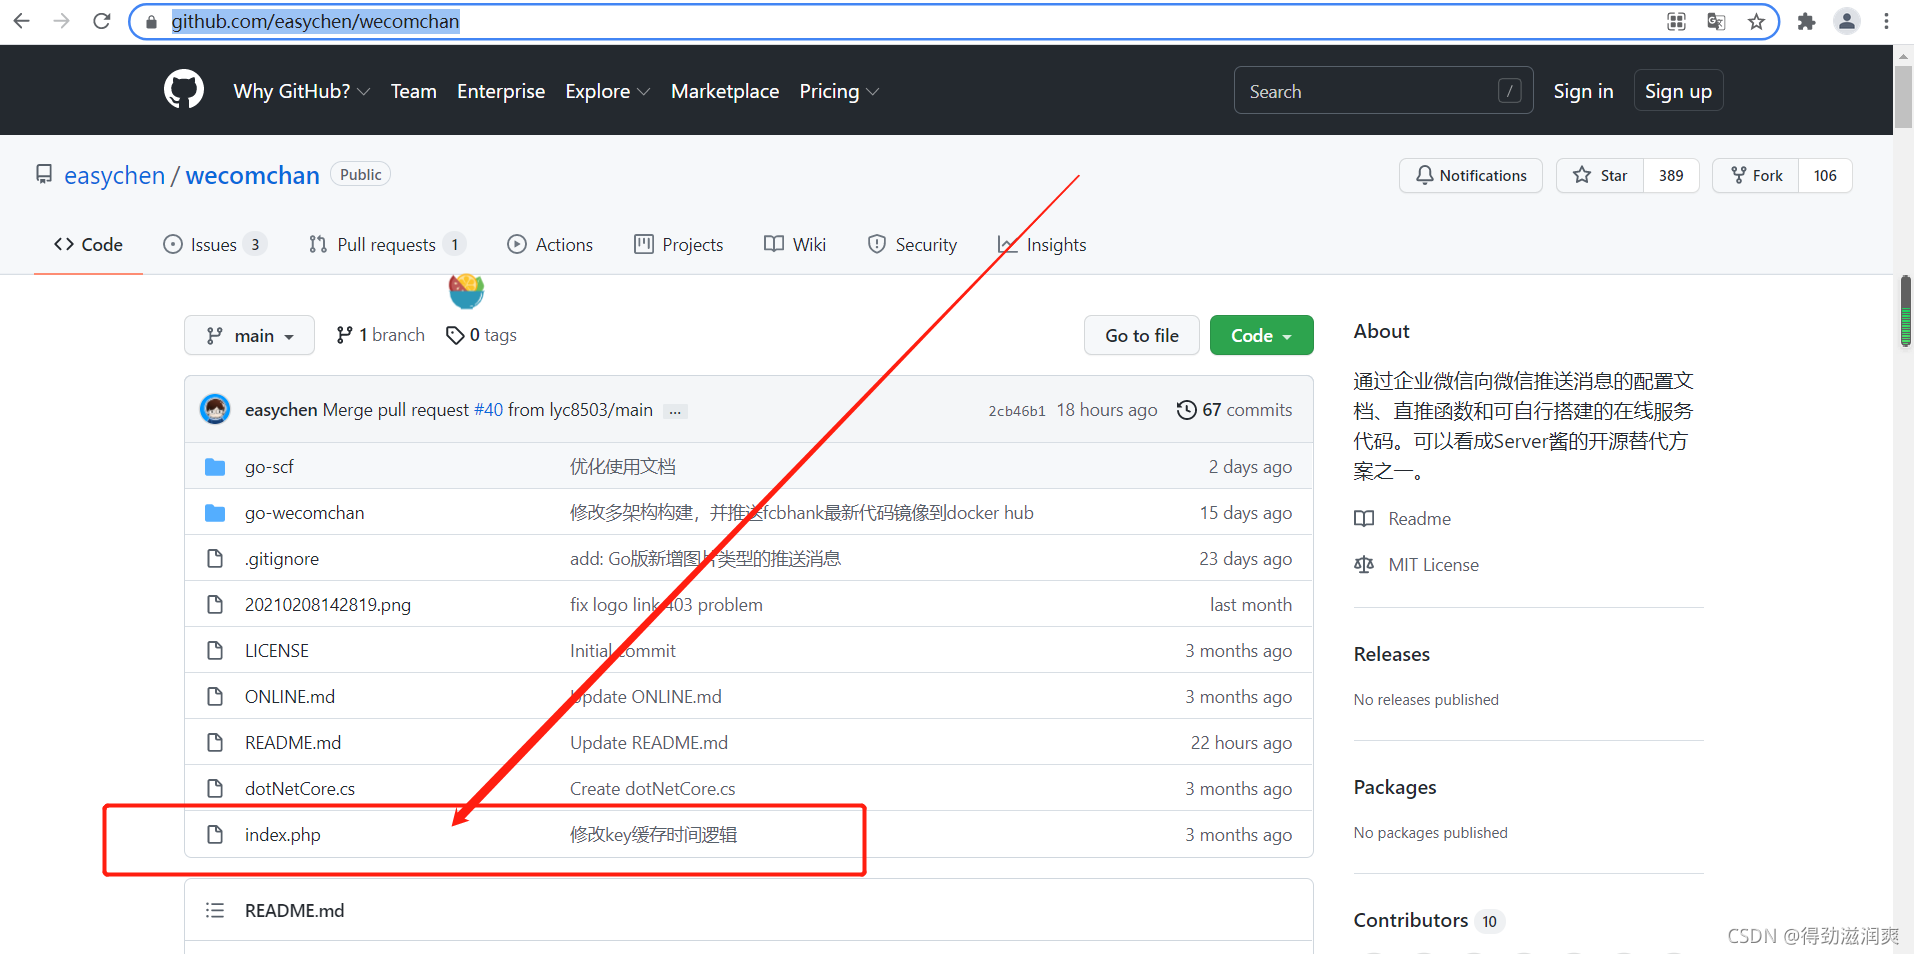Switch to the Insights tab

click(x=1042, y=244)
